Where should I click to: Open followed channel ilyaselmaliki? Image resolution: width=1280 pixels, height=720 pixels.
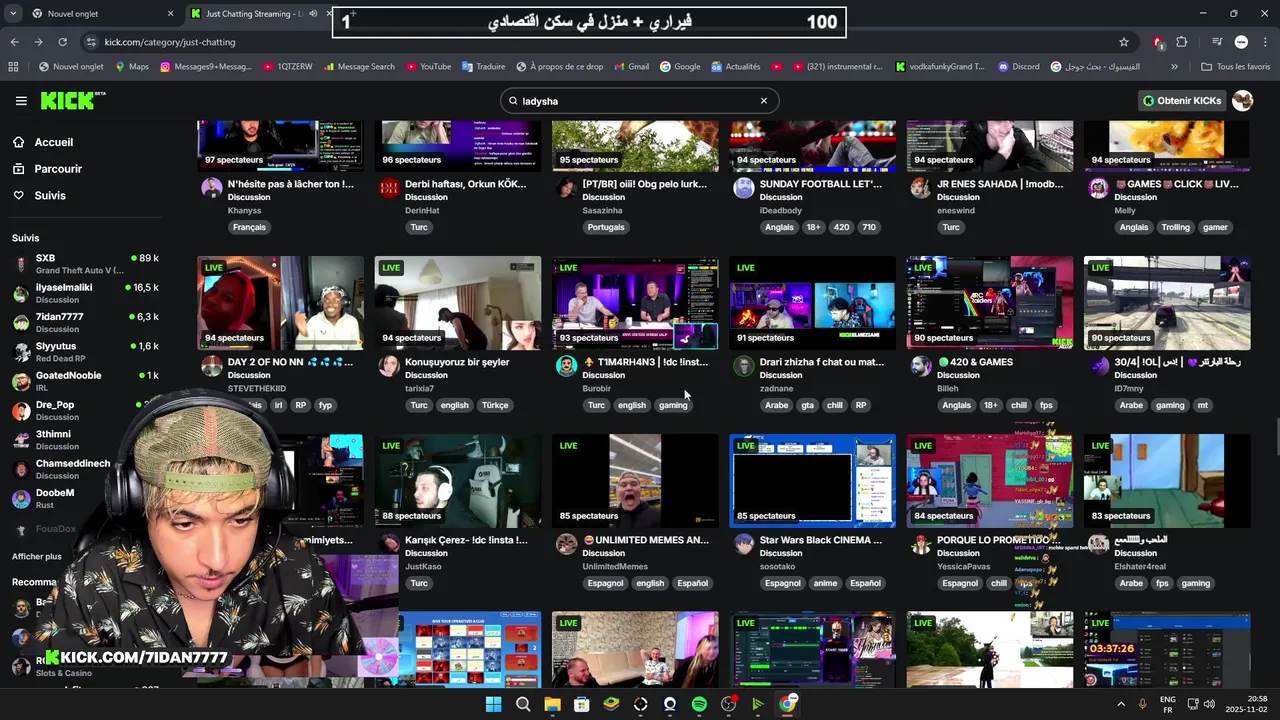85,293
